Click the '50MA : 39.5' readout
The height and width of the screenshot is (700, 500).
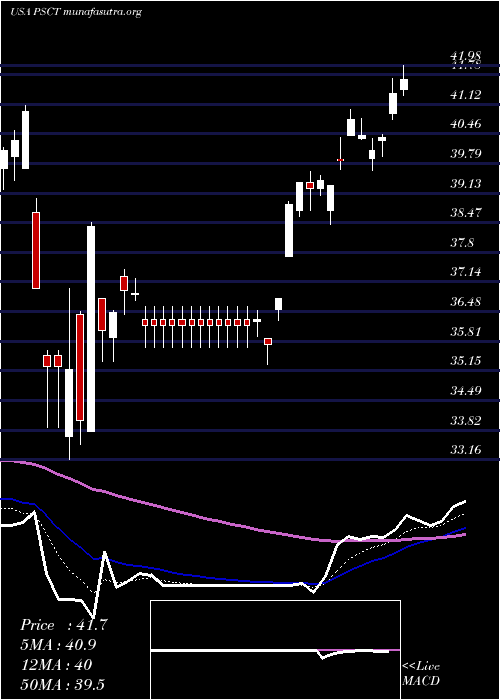click(x=62, y=684)
